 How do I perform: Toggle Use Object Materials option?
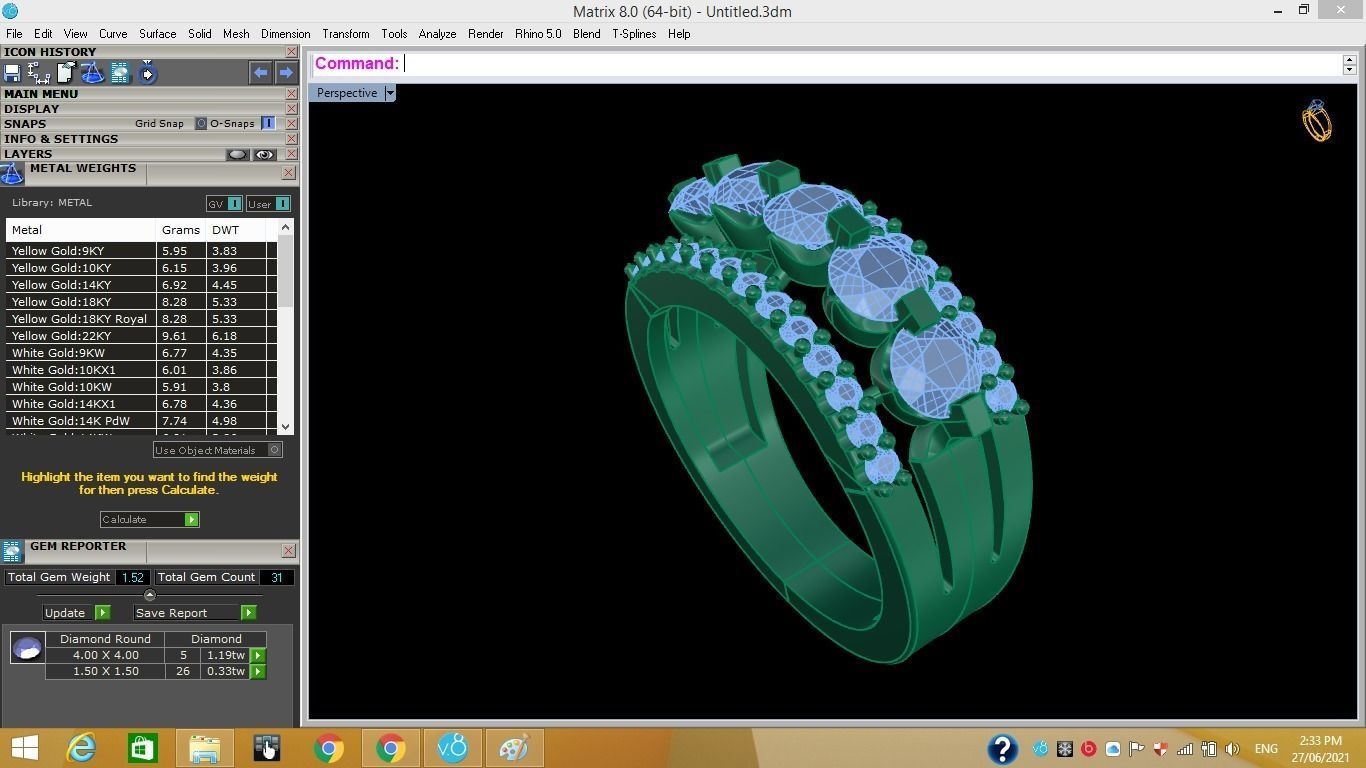tap(274, 450)
